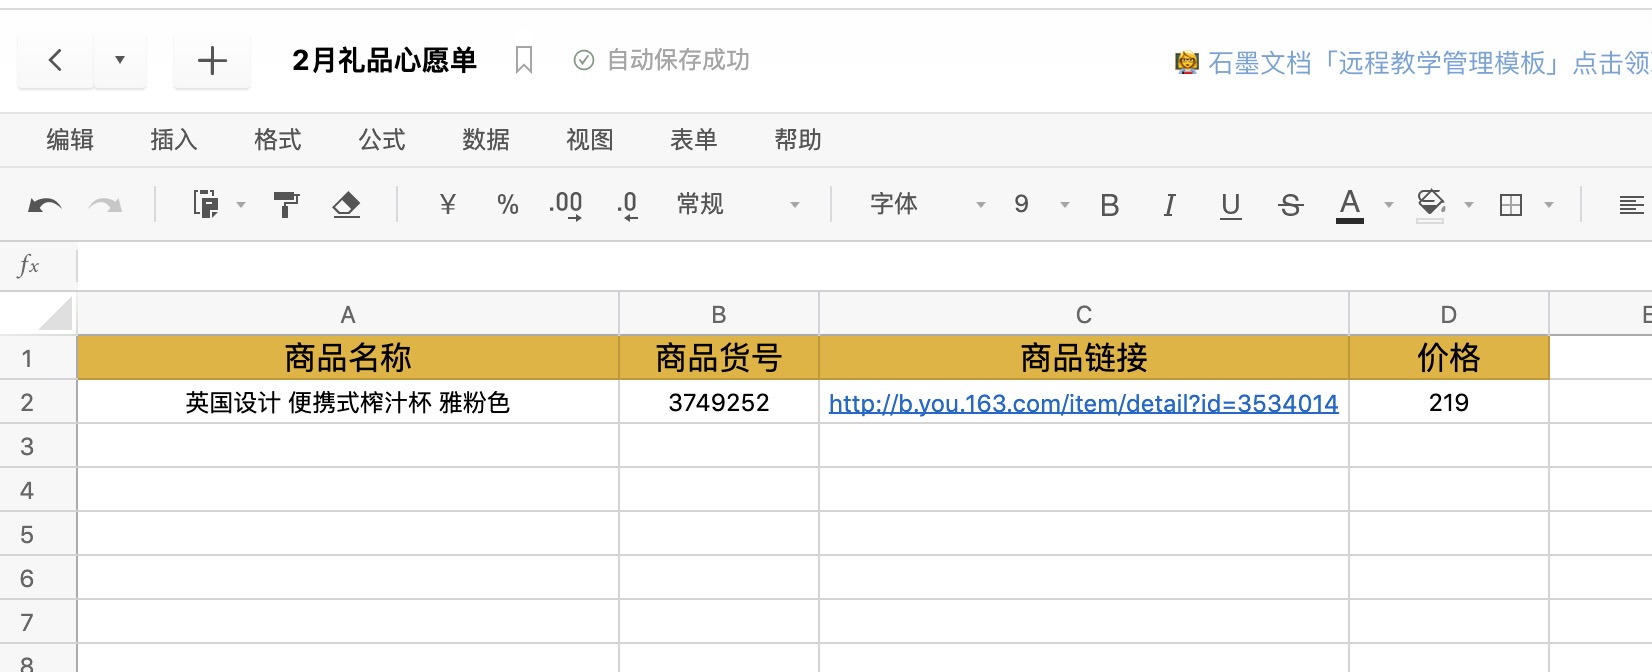Toggle bold formatting
The width and height of the screenshot is (1652, 672).
(x=1109, y=205)
